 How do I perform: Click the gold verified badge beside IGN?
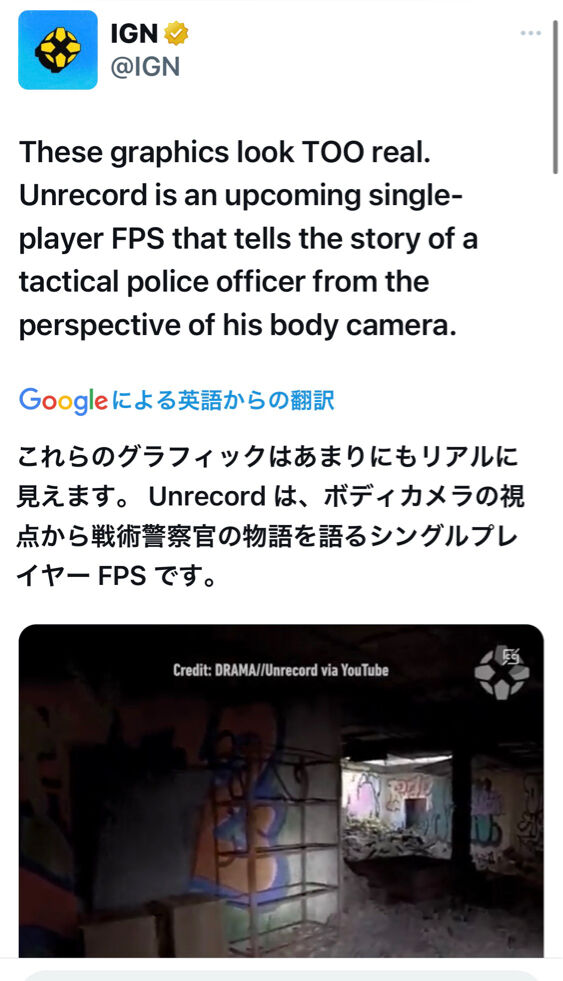176,33
